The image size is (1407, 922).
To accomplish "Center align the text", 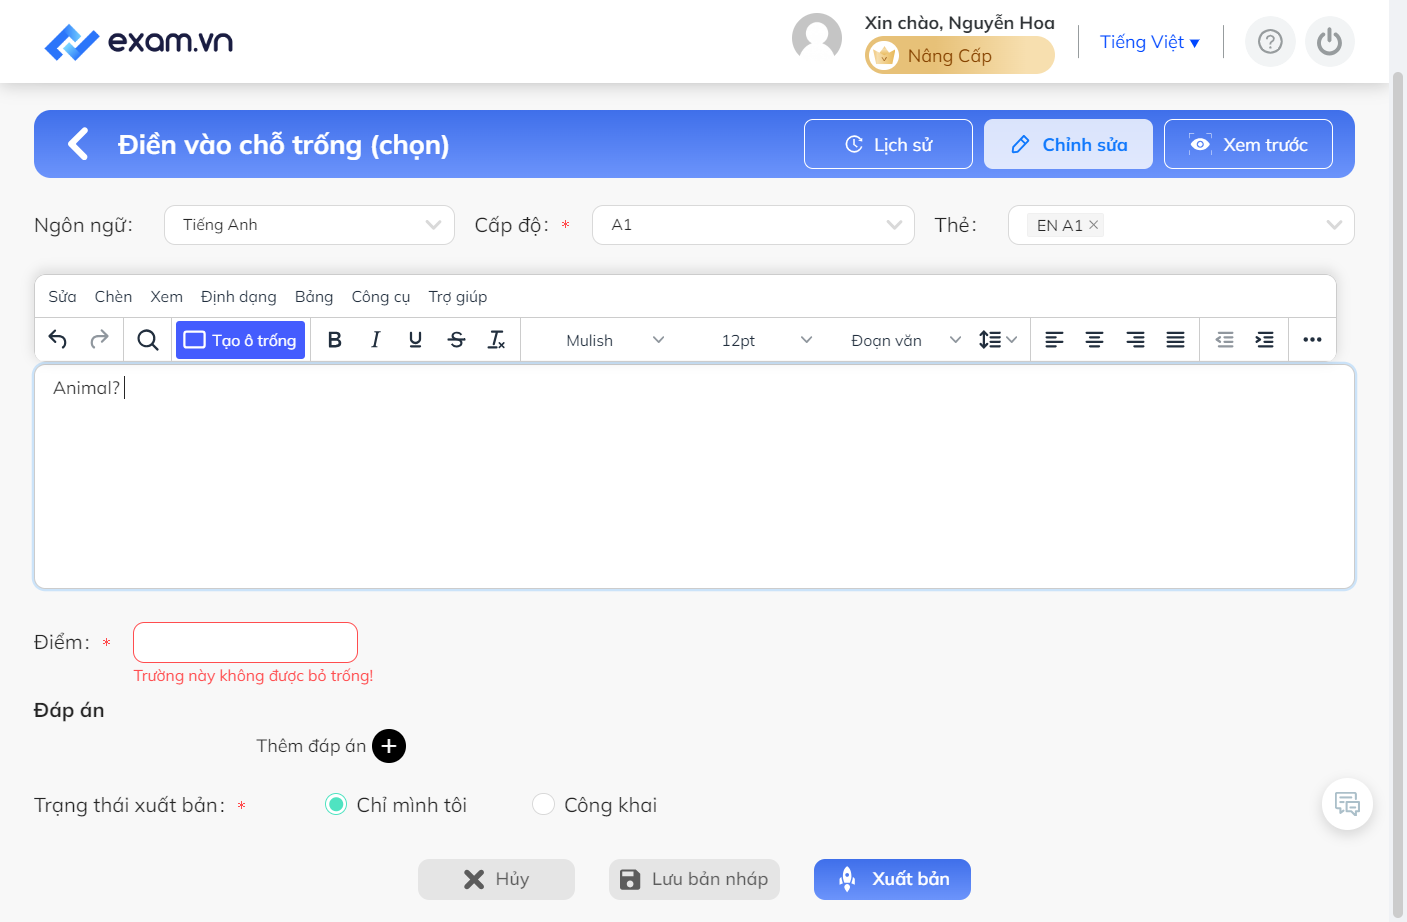I will click(x=1095, y=340).
